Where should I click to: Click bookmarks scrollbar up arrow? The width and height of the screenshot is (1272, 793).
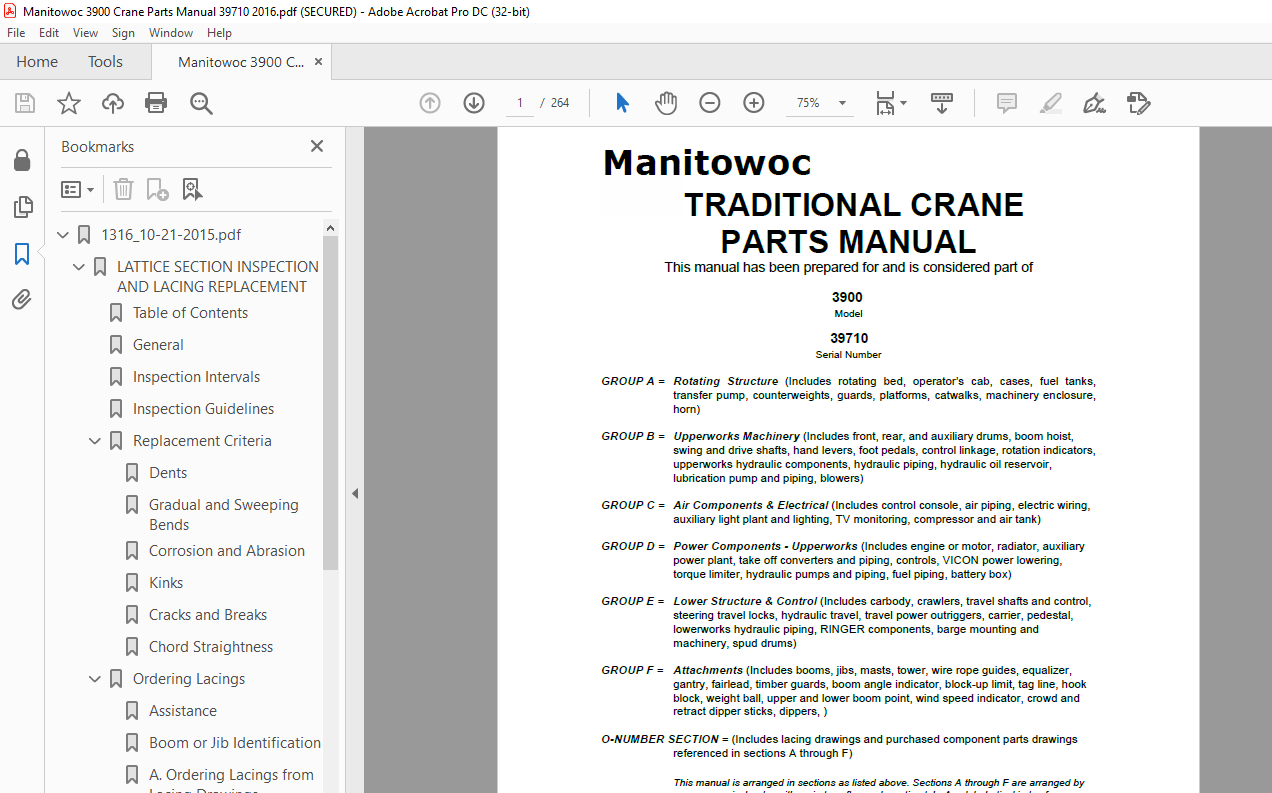tap(331, 228)
